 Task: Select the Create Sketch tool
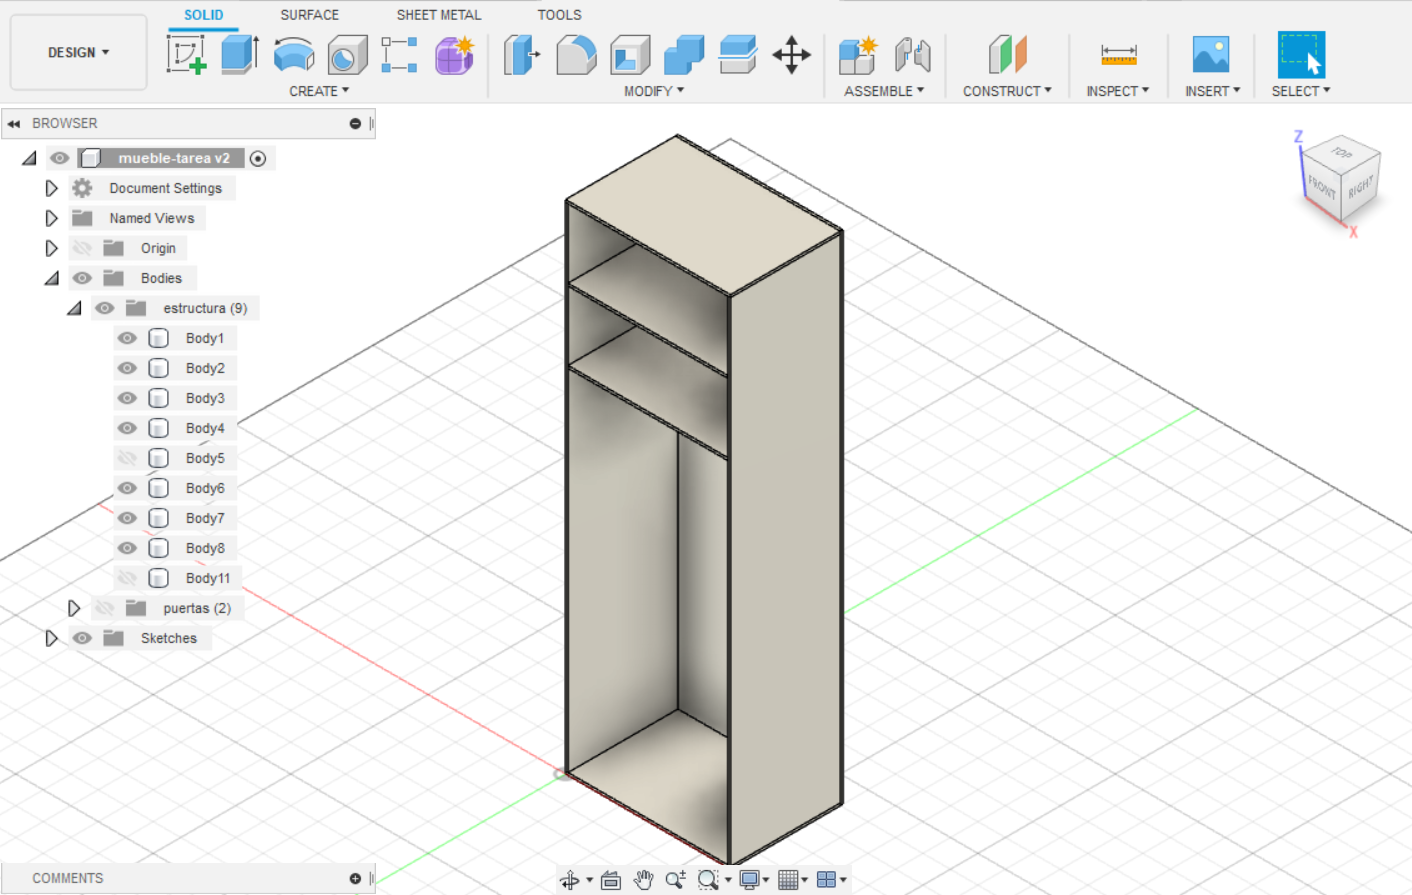(x=187, y=54)
